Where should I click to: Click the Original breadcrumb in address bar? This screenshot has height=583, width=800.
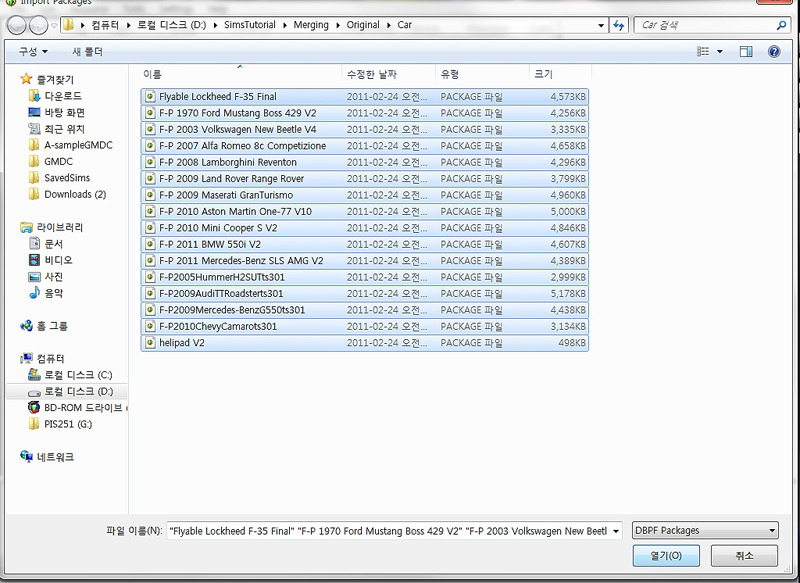click(x=363, y=25)
